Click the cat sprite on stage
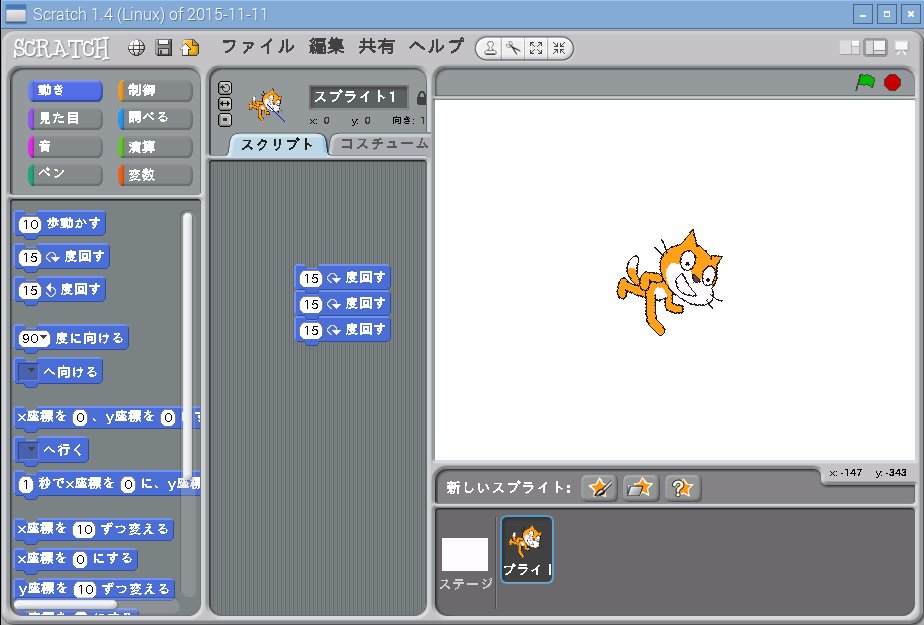Viewport: 924px width, 625px height. pos(670,283)
